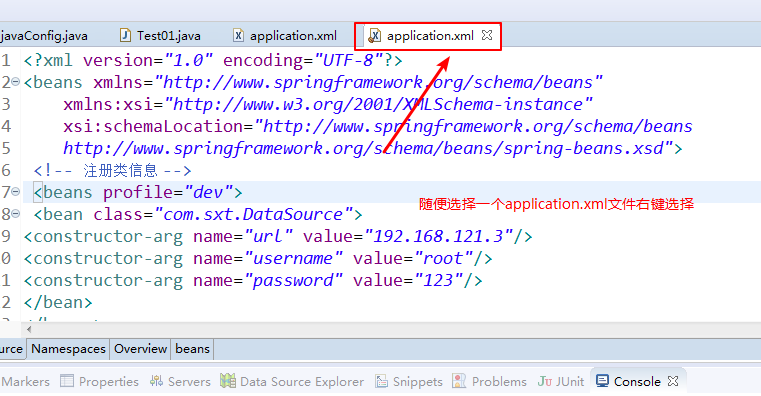Click the Servers view icon

point(156,381)
